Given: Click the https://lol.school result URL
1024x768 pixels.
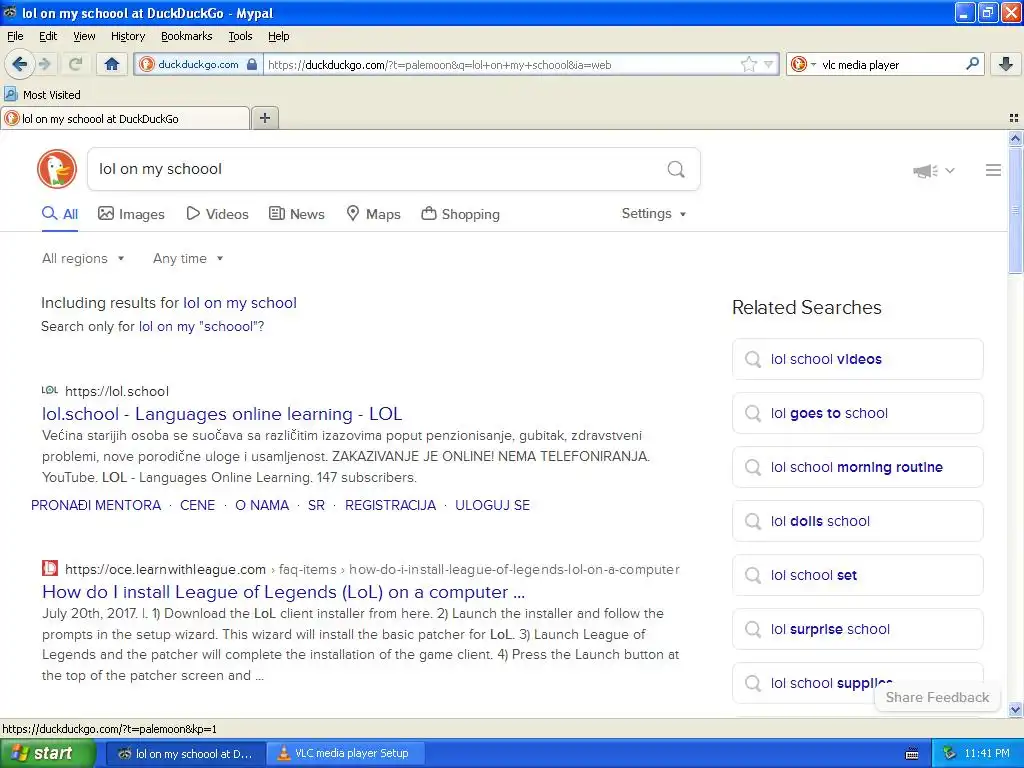Looking at the screenshot, I should click(x=117, y=391).
